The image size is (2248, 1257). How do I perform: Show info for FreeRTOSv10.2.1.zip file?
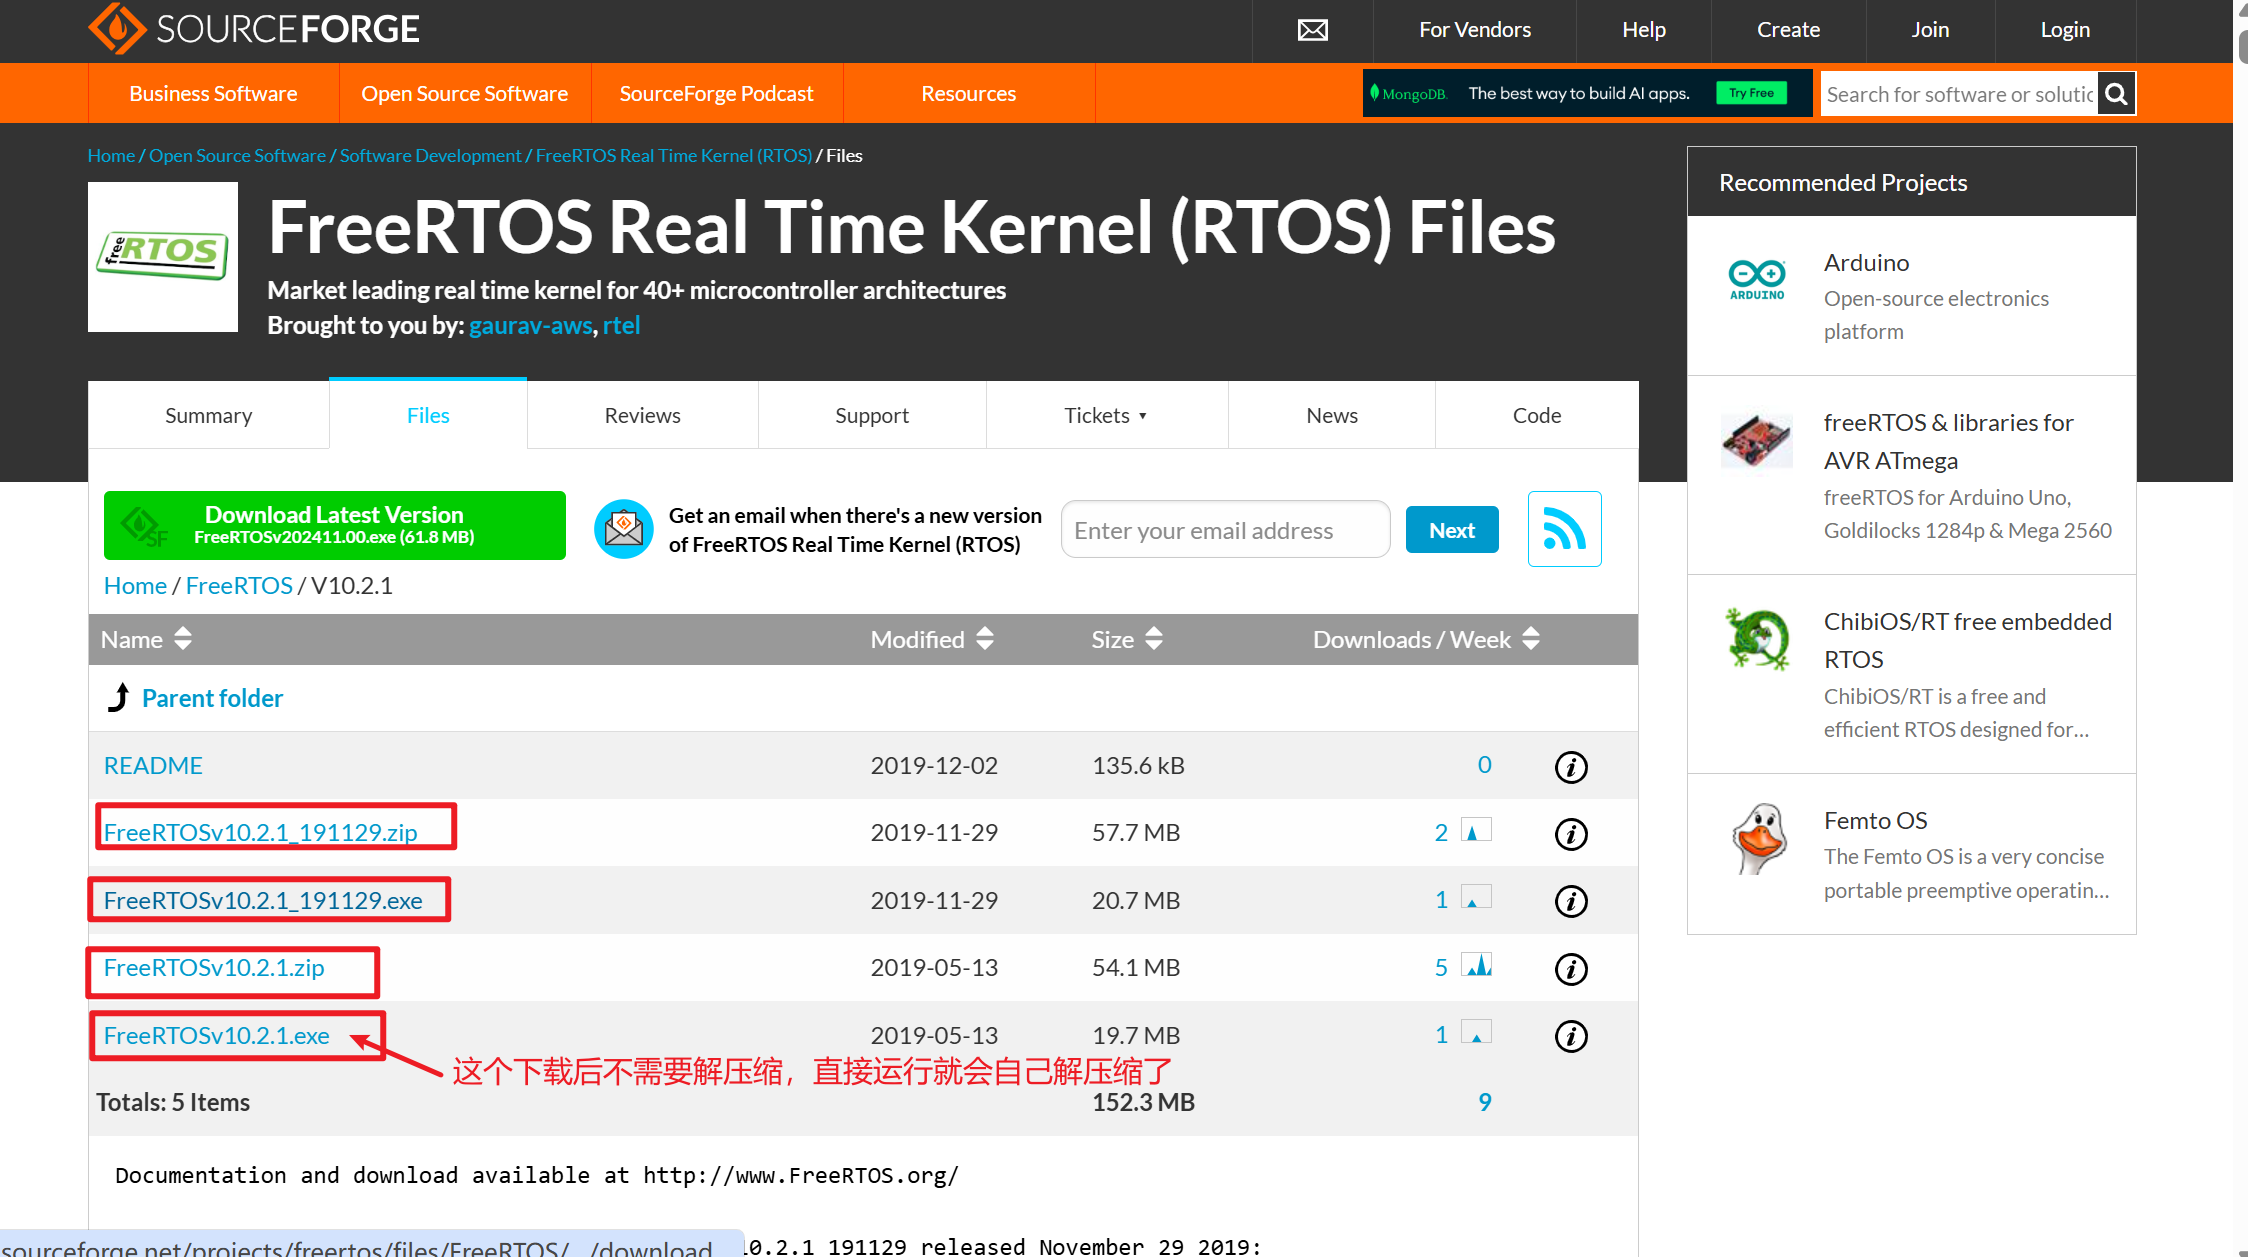tap(1571, 969)
